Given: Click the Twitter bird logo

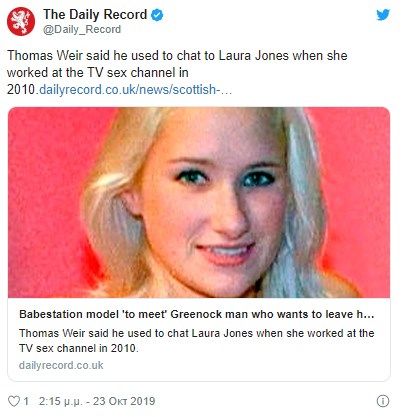Looking at the screenshot, I should click(x=383, y=15).
